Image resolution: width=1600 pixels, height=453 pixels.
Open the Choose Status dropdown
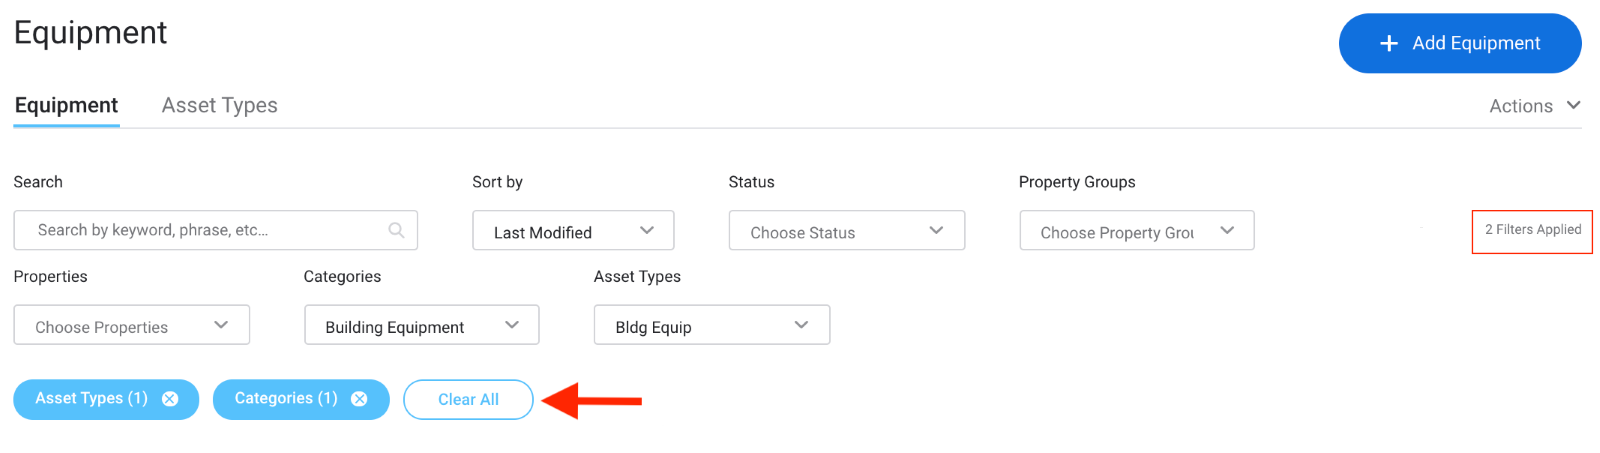(846, 231)
